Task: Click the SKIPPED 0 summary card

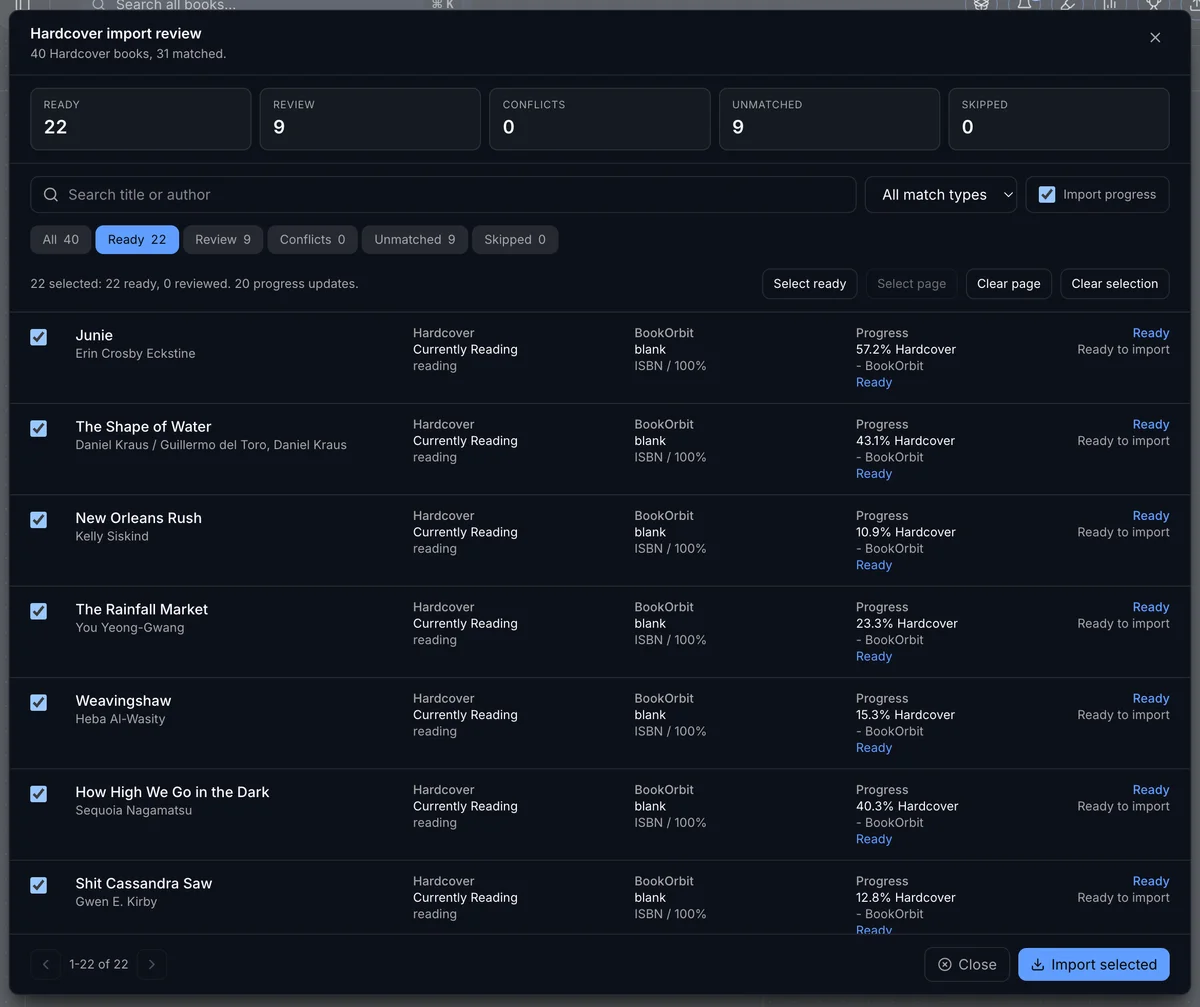Action: click(1059, 119)
